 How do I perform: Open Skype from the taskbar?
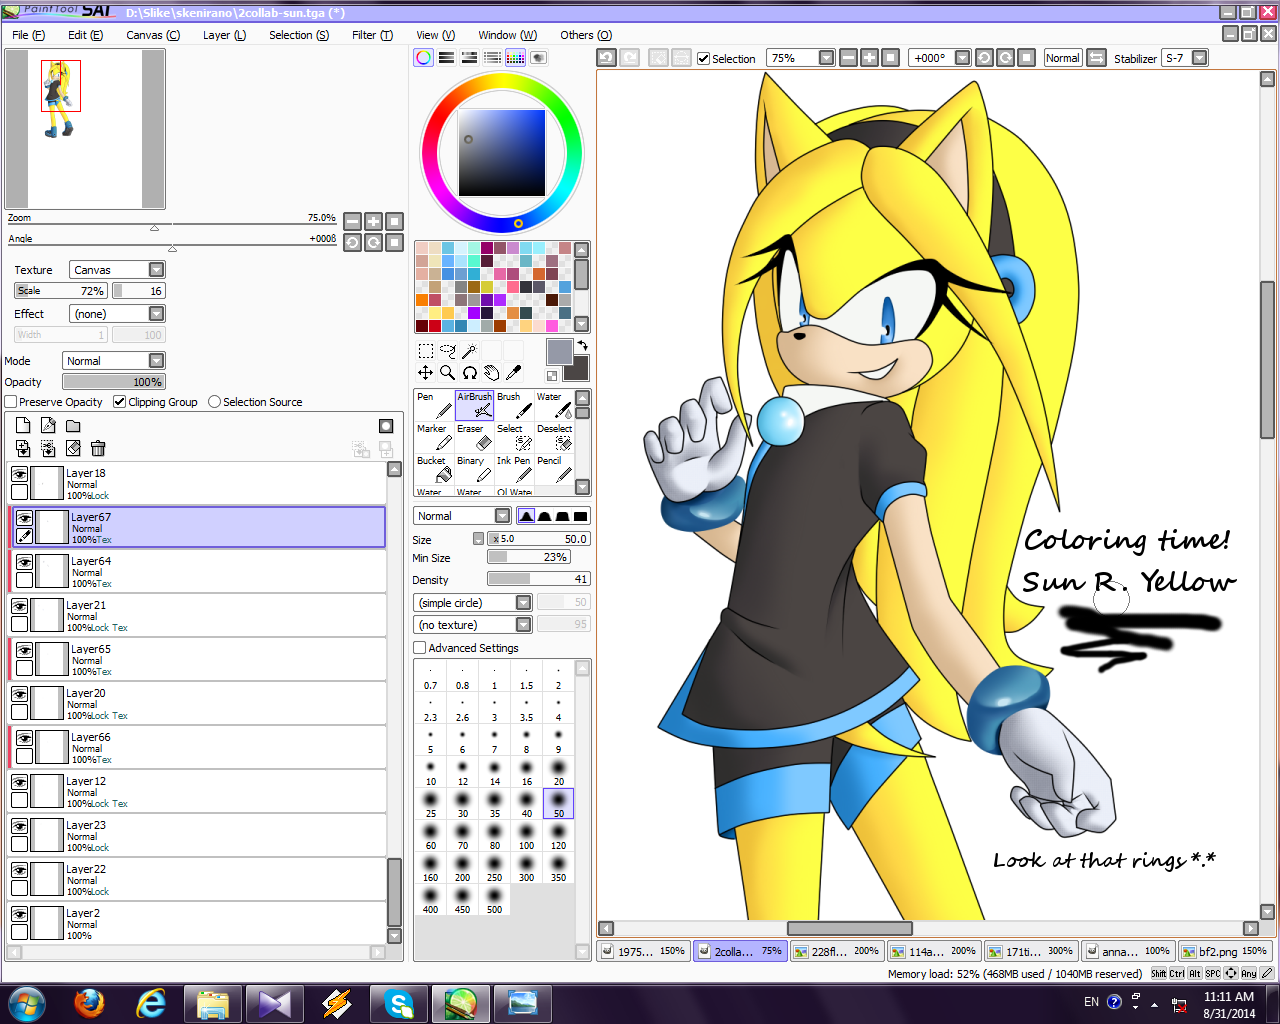click(x=398, y=1003)
